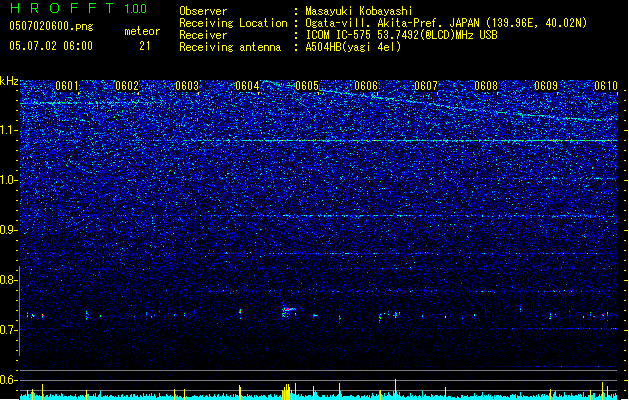Click the Receiving Location label
Screen dimensions: 629x400
(x=233, y=23)
